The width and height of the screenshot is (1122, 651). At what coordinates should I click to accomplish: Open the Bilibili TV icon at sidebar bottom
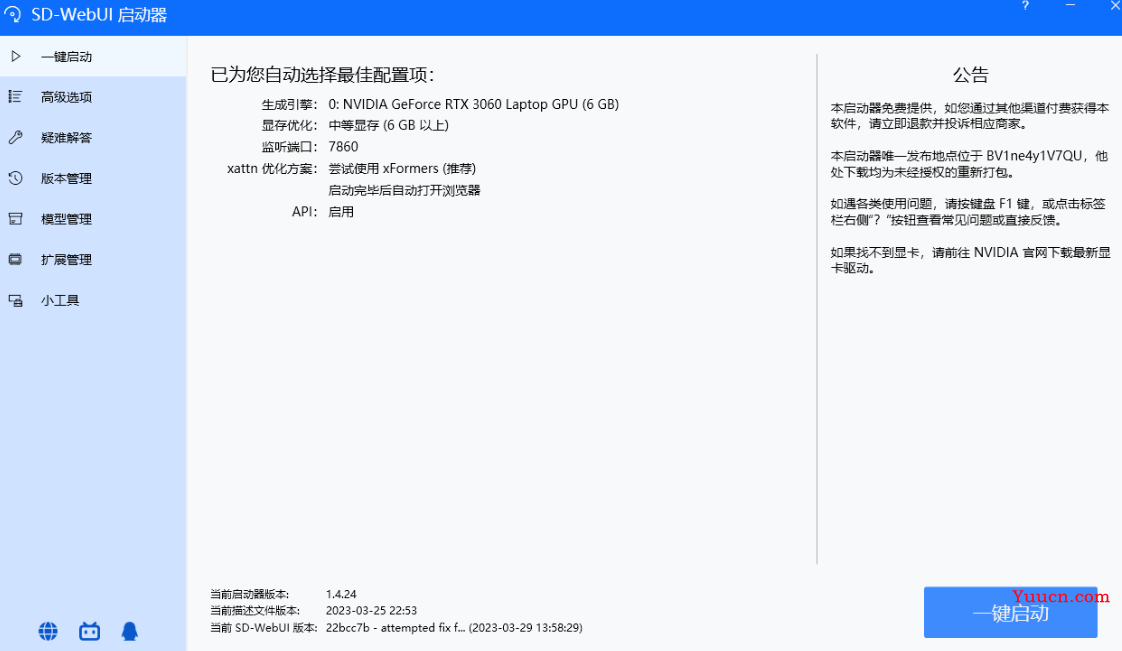(89, 631)
